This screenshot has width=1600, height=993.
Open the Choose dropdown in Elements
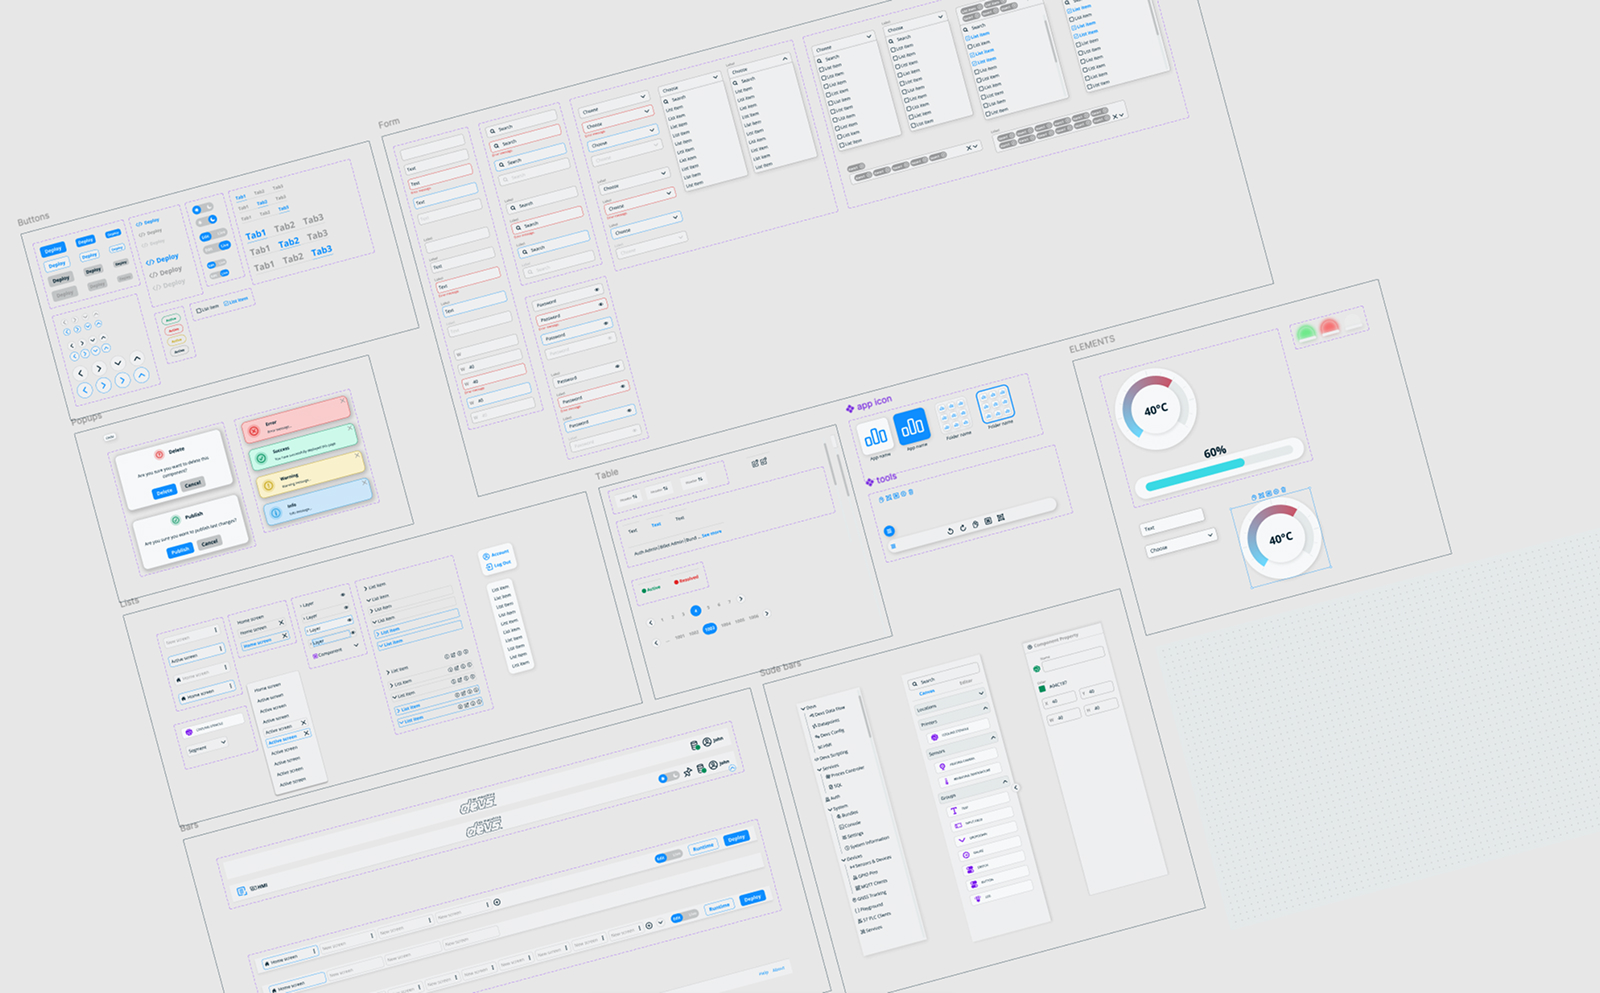tap(1181, 542)
